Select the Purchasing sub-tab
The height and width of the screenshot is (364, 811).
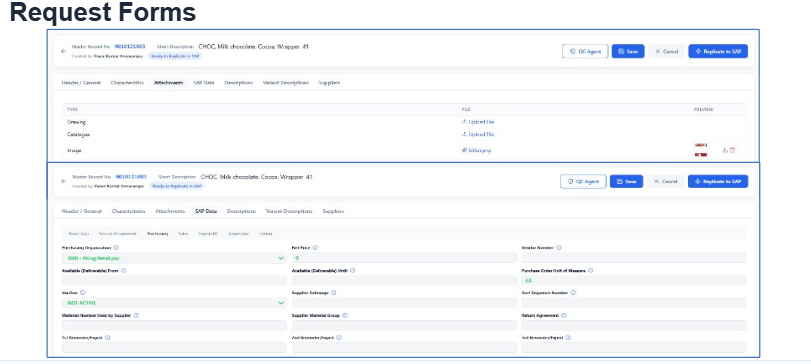158,234
